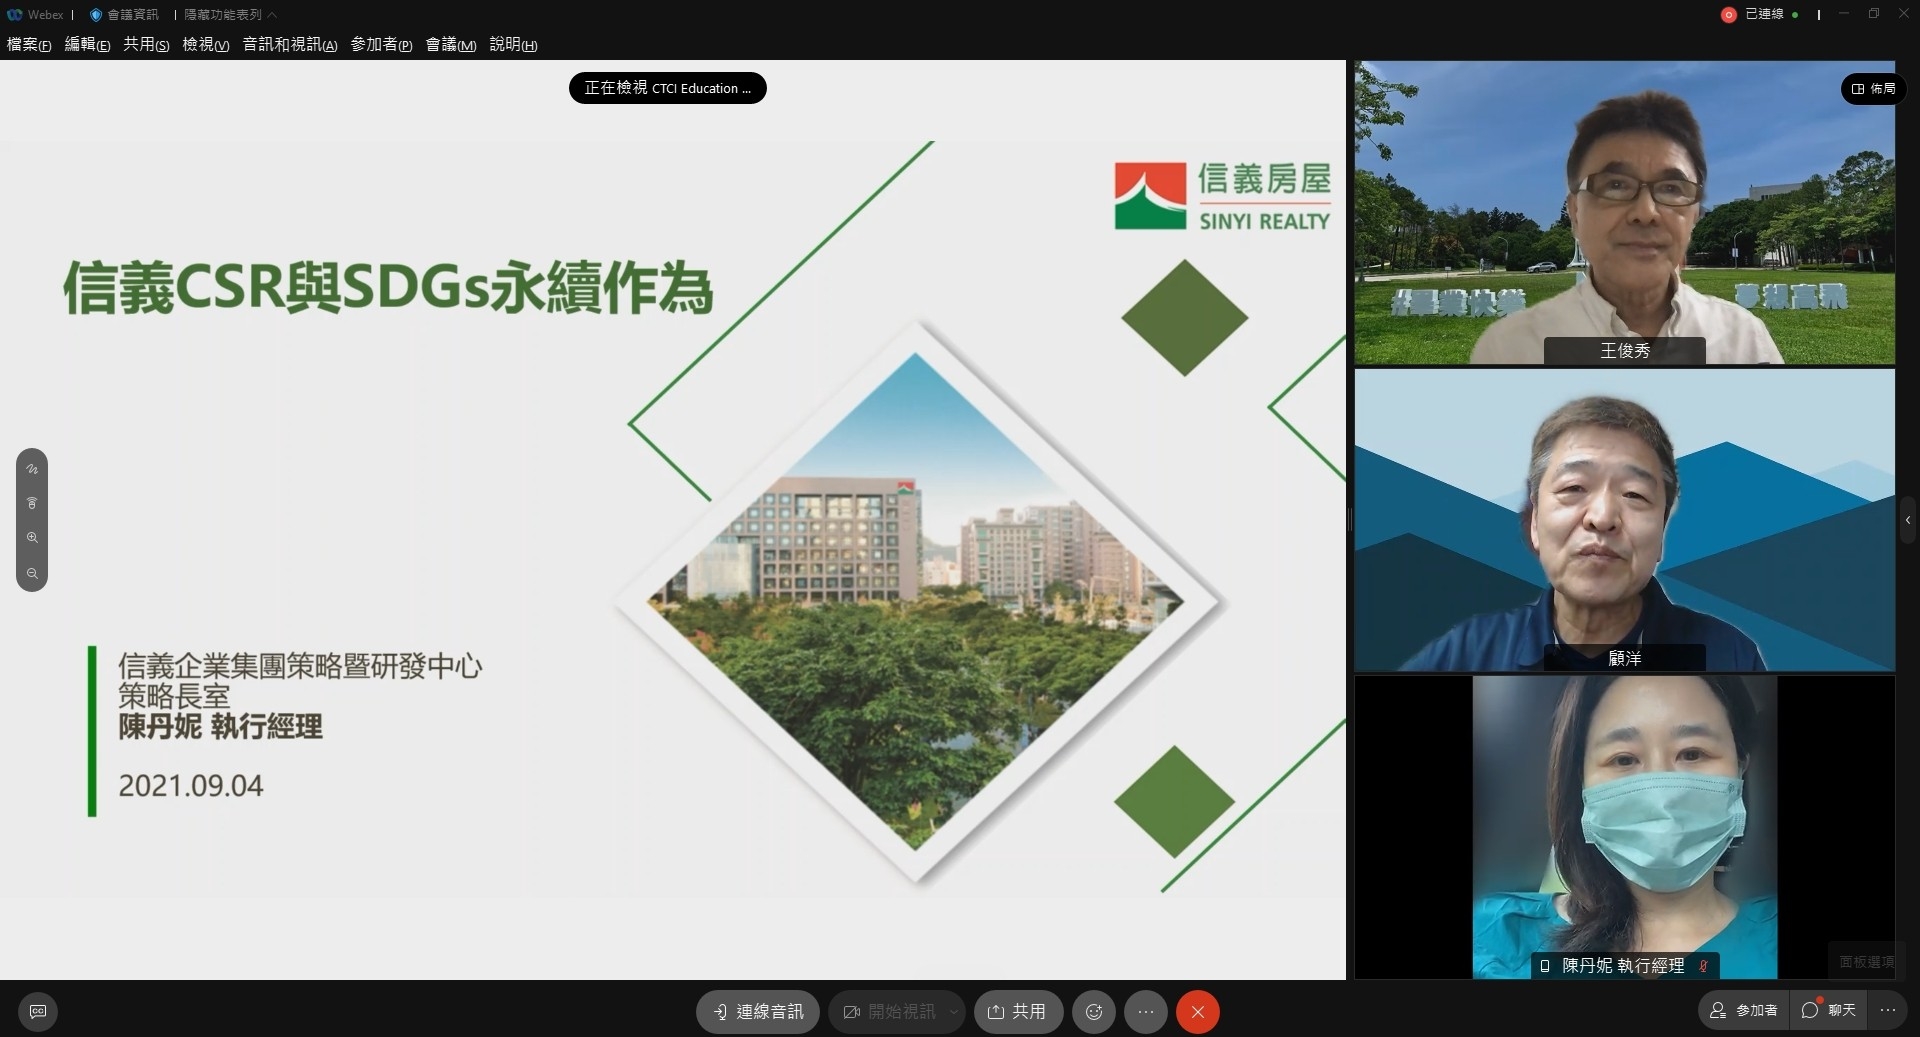Open the emoji reactions panel
This screenshot has width=1920, height=1037.
click(x=1093, y=1012)
